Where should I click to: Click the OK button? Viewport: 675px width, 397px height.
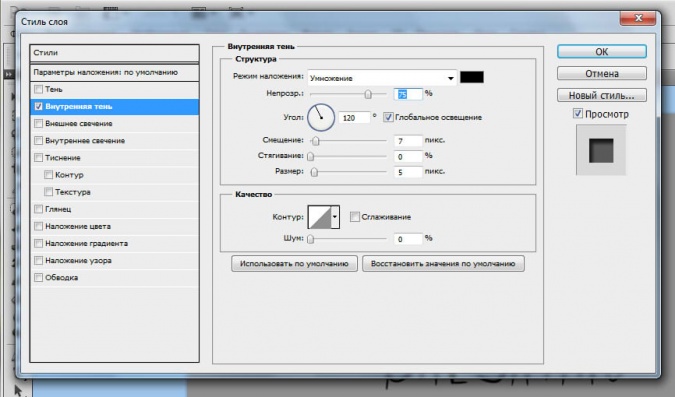(x=601, y=52)
